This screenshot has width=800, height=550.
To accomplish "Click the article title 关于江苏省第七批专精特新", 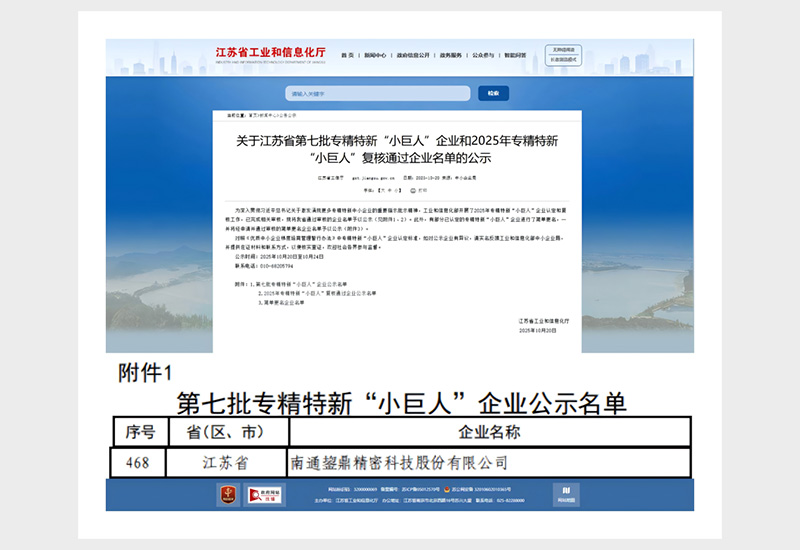I will [x=397, y=149].
